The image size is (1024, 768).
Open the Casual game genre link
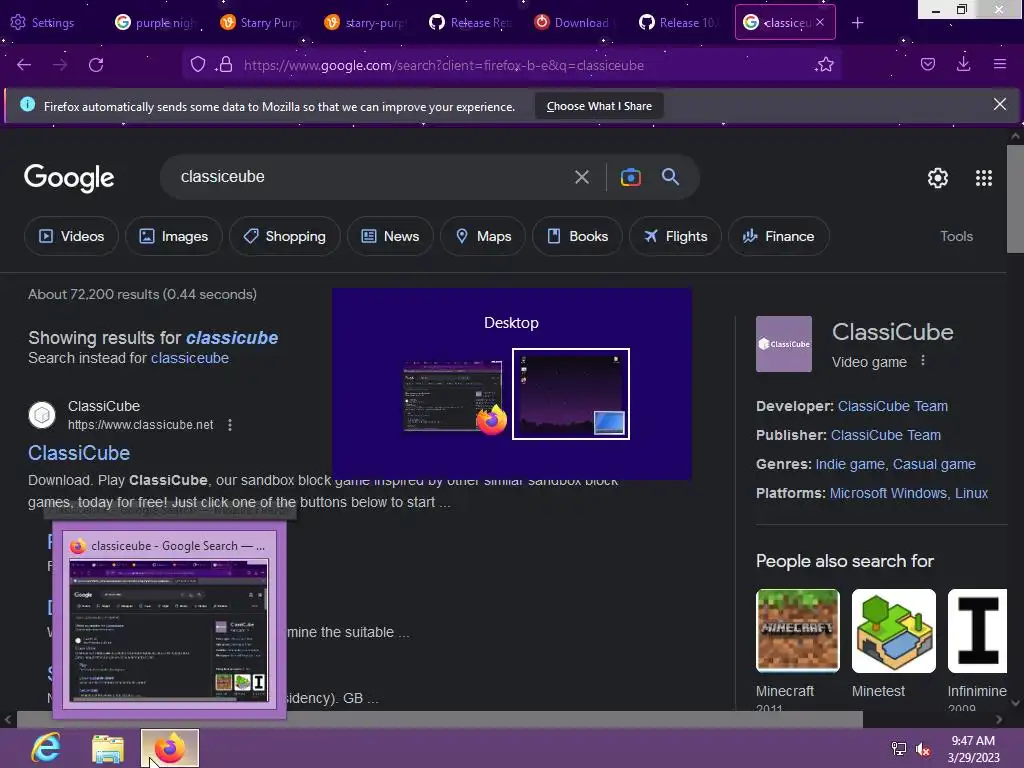click(x=934, y=464)
